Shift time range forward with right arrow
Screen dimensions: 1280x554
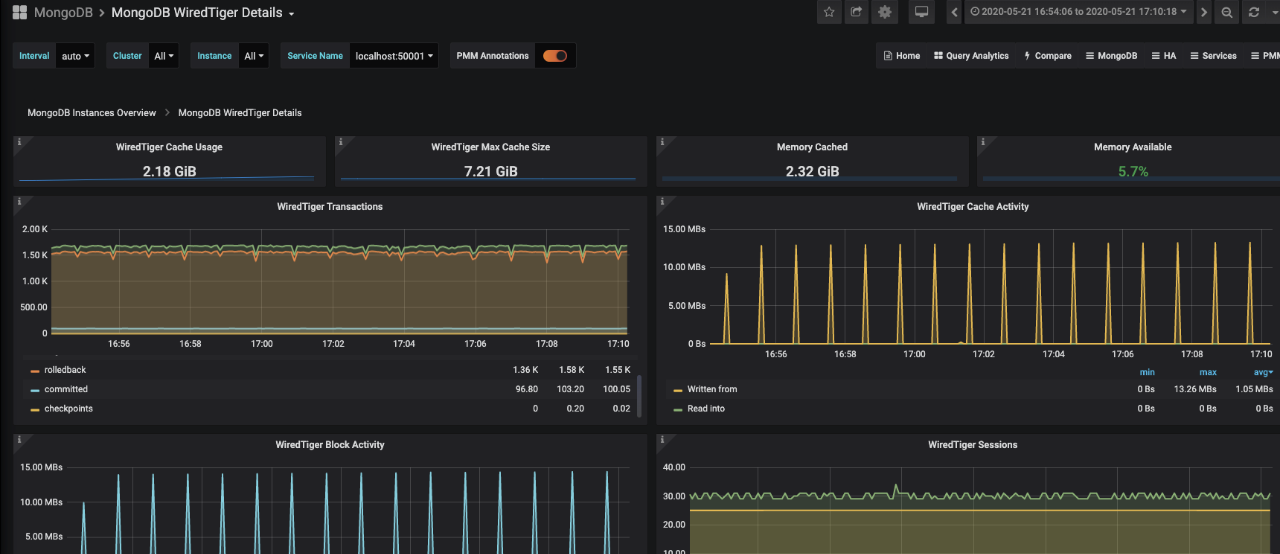click(x=1203, y=13)
